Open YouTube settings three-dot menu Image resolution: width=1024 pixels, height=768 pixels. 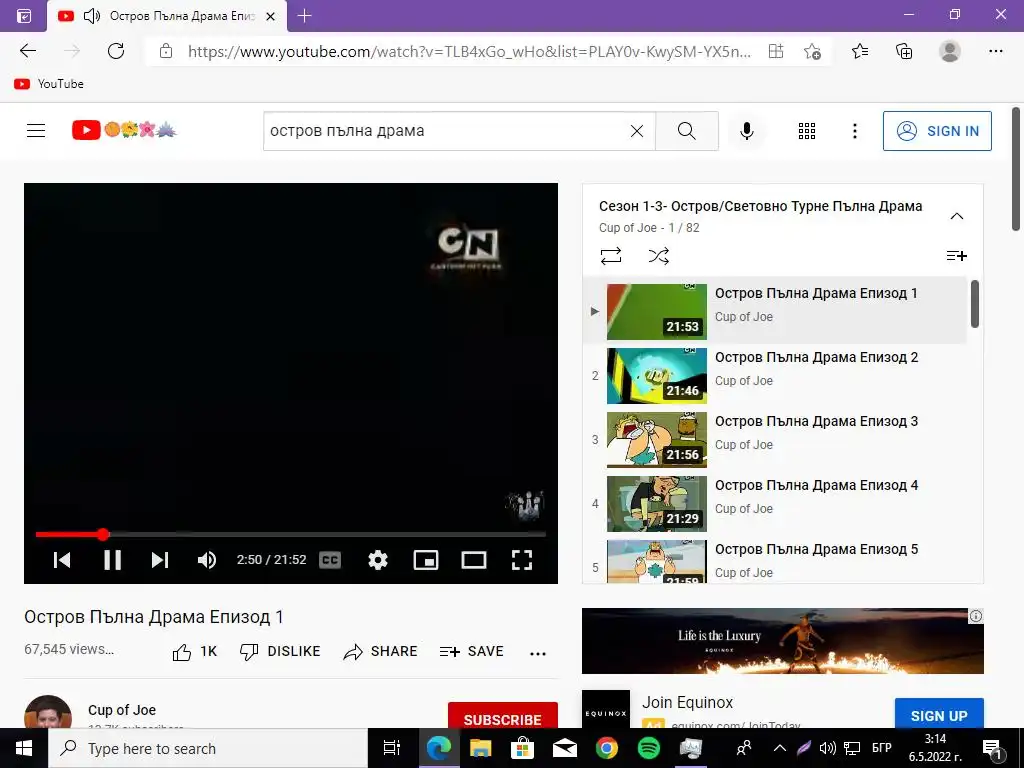[854, 131]
